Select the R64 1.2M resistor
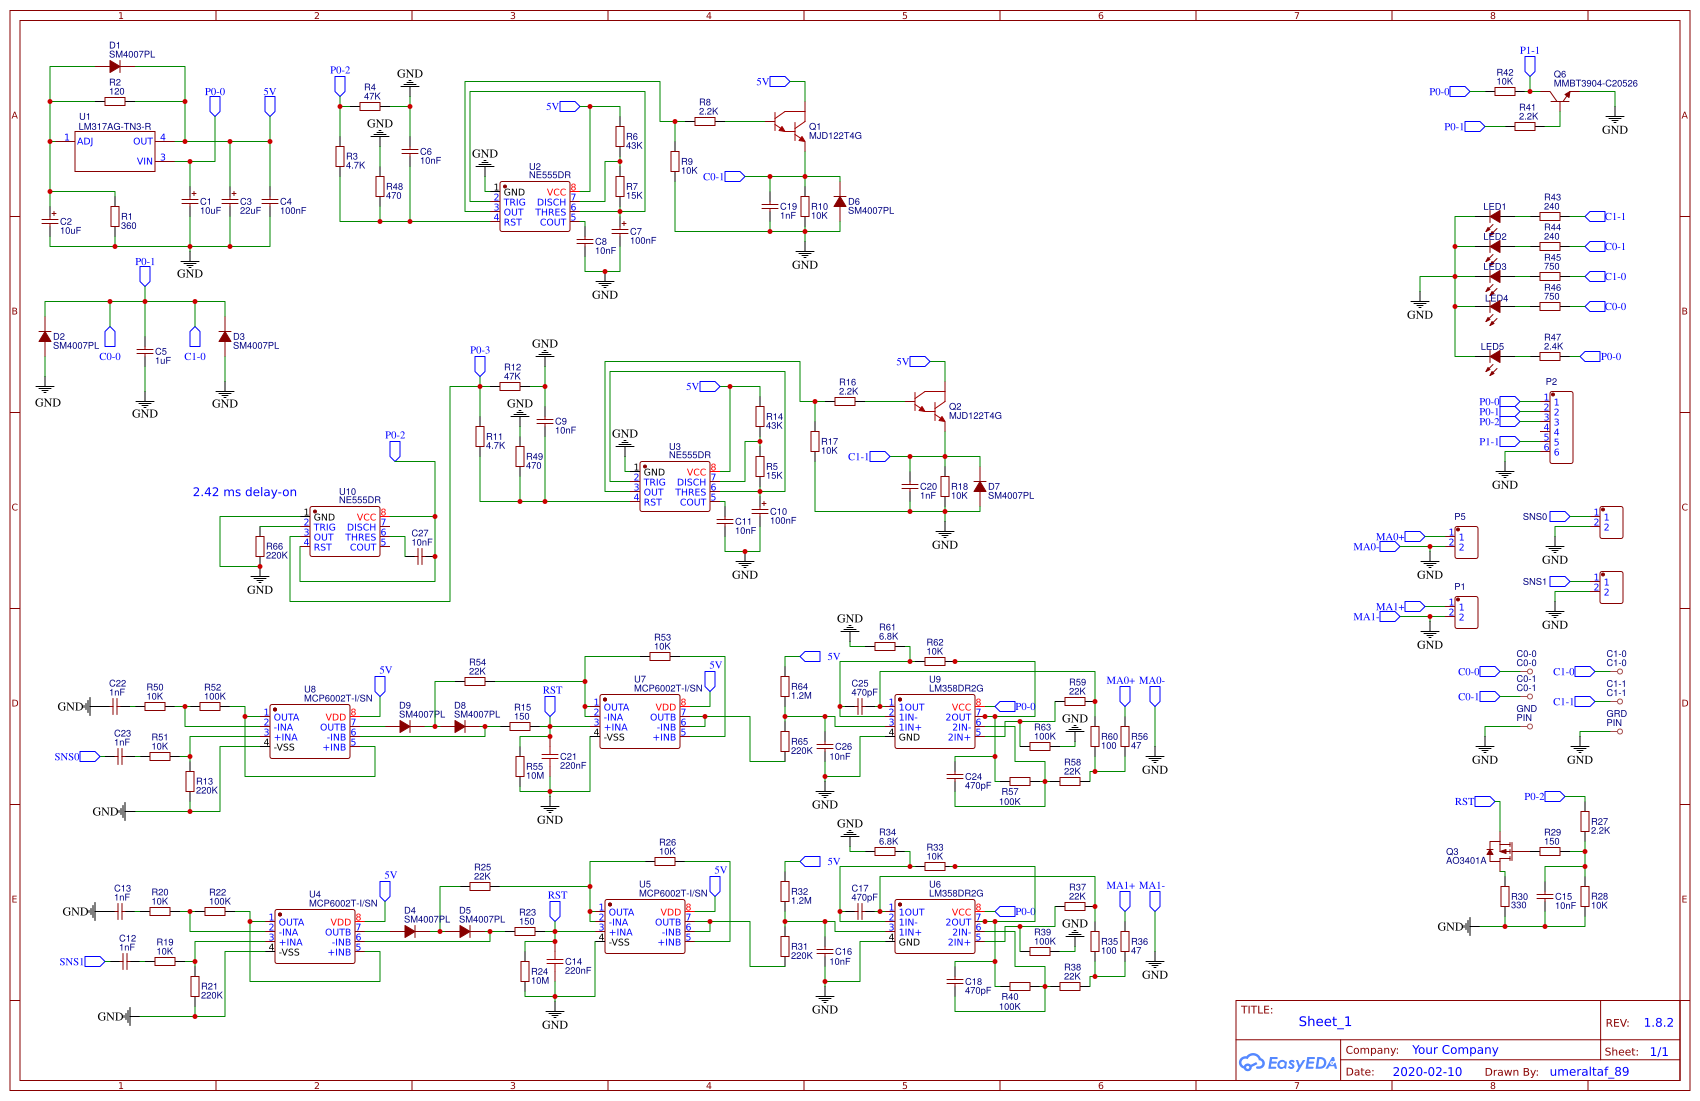The height and width of the screenshot is (1101, 1700). tap(785, 687)
